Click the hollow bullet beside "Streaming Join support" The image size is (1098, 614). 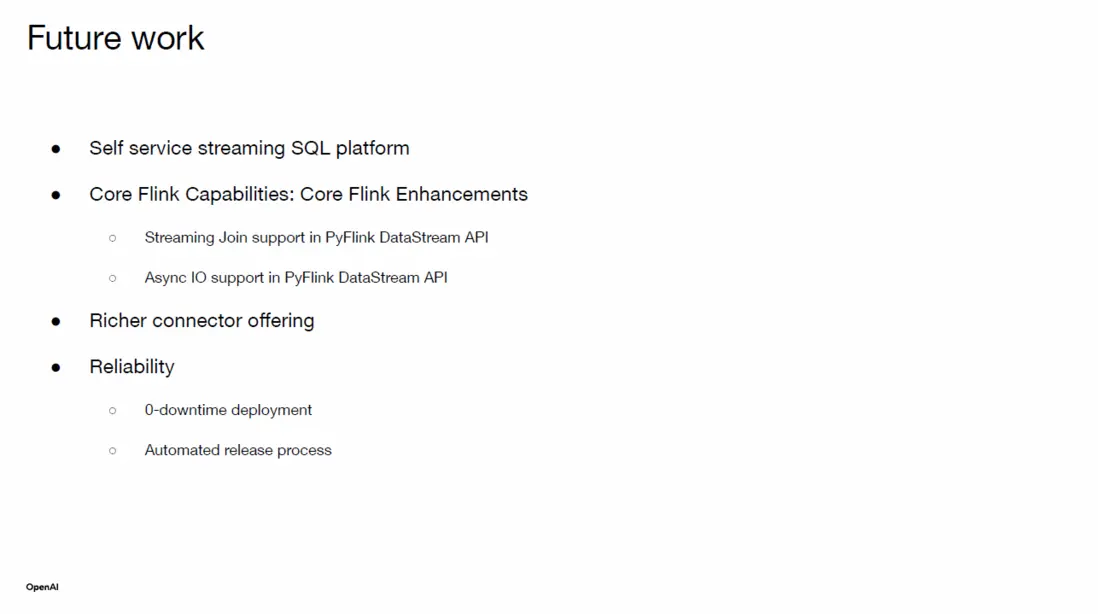pyautogui.click(x=113, y=238)
